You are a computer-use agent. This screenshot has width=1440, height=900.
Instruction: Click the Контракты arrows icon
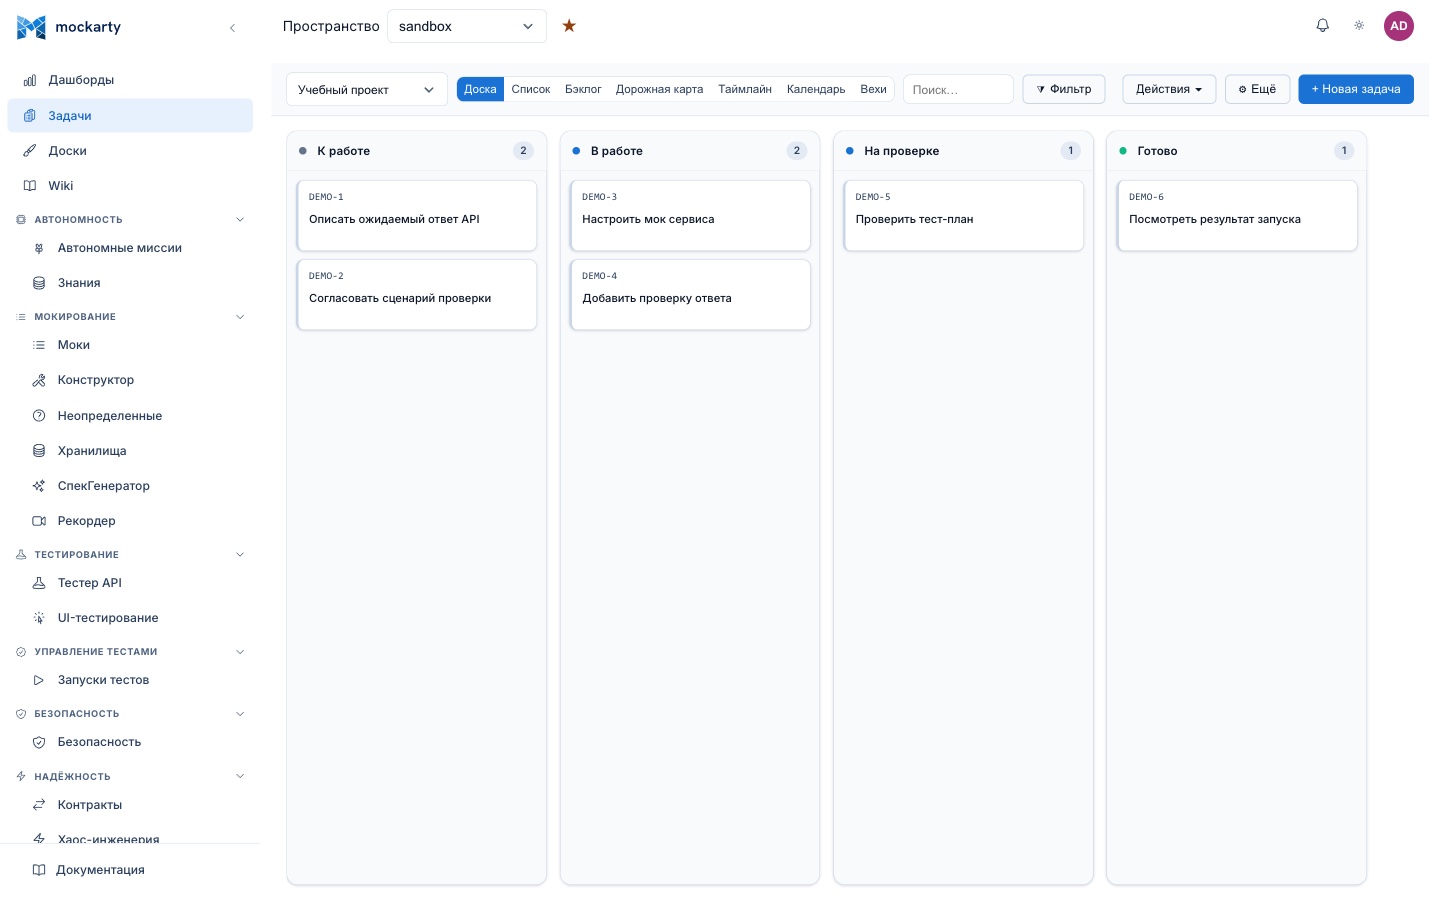[x=39, y=805]
